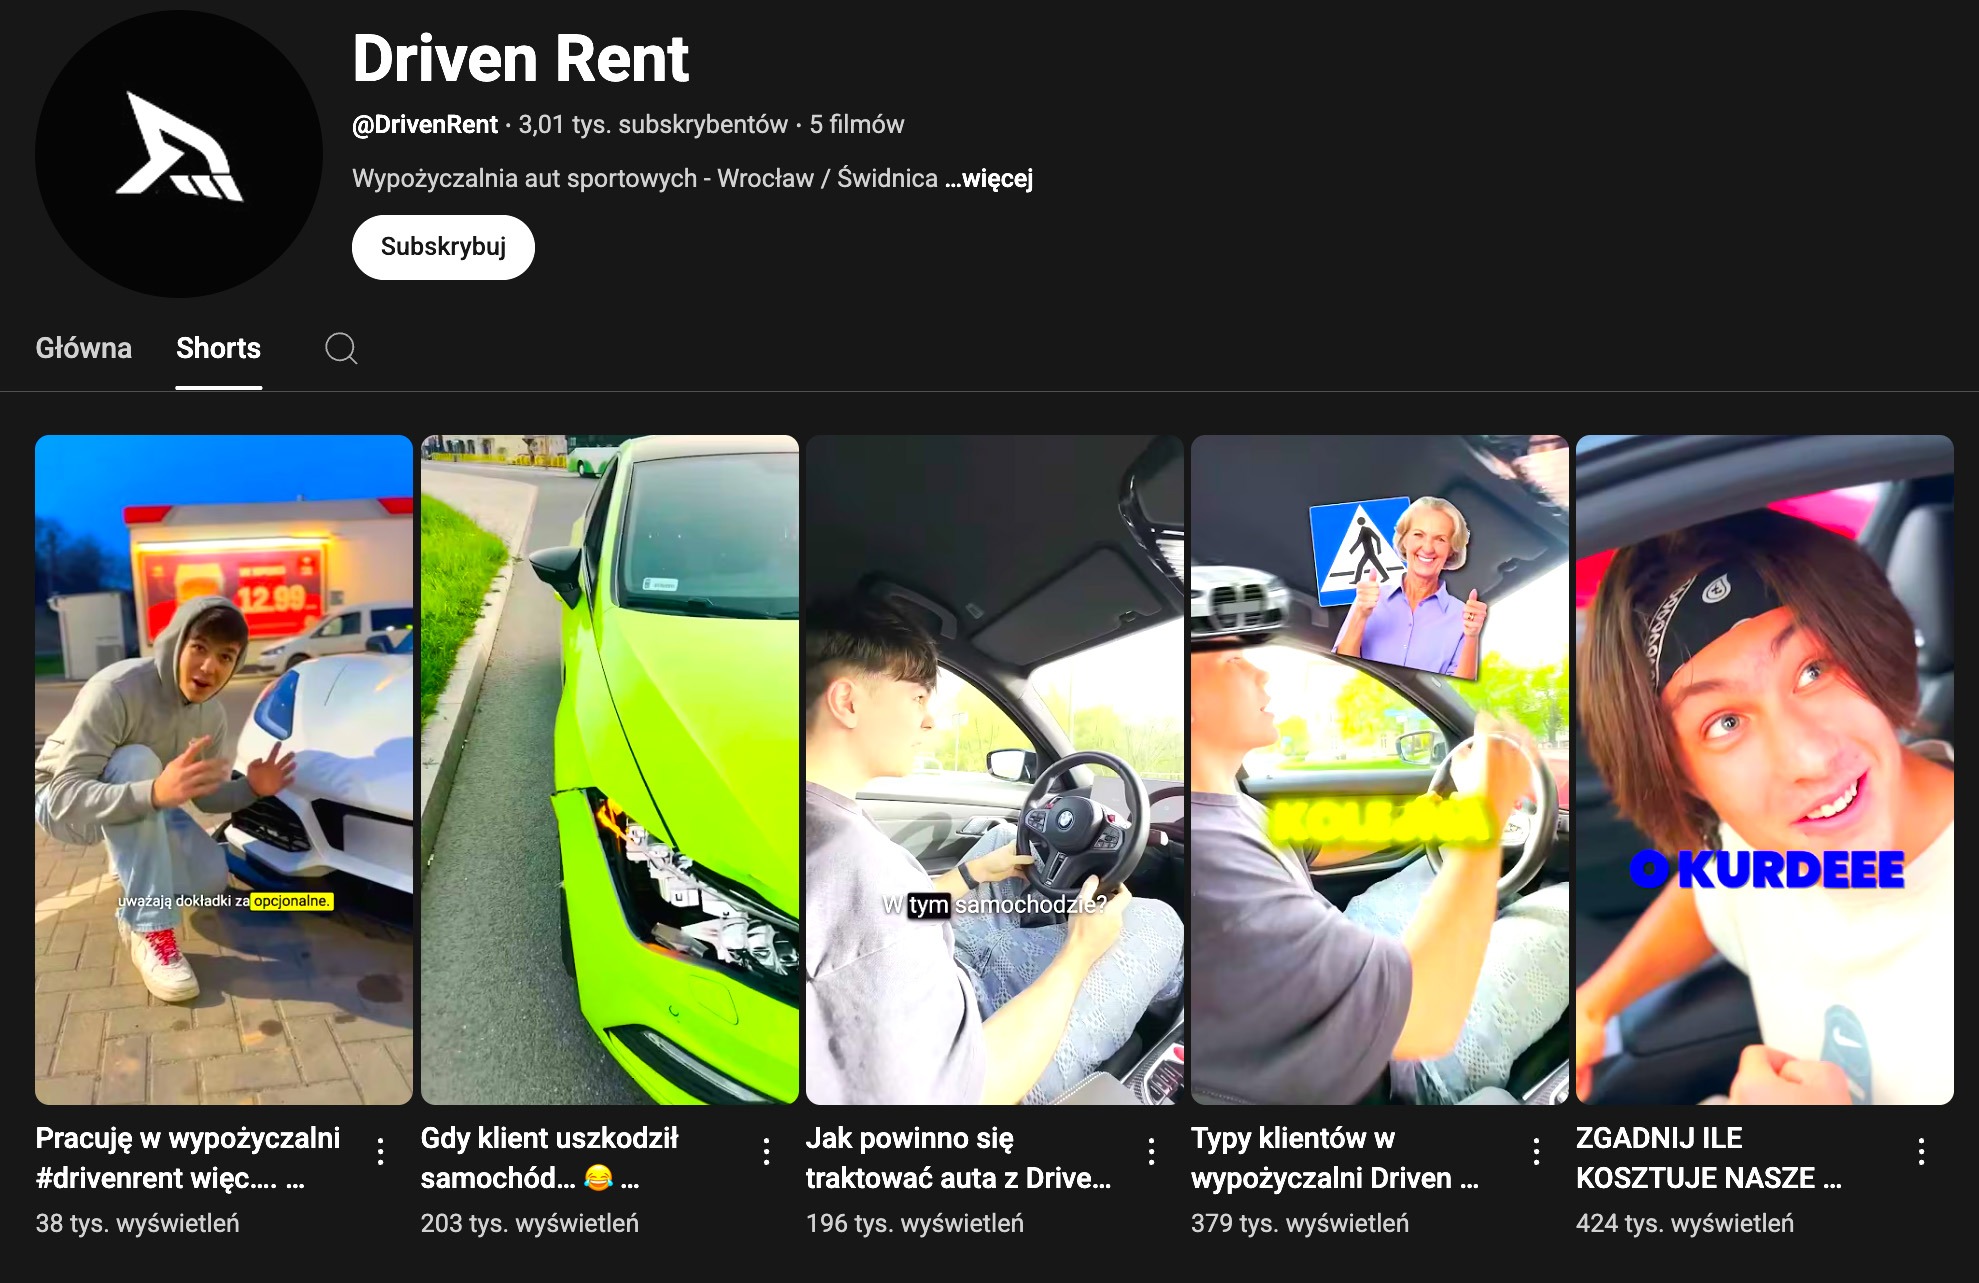Expand the channel description via '...więcej'
This screenshot has height=1283, width=1979.
click(988, 178)
